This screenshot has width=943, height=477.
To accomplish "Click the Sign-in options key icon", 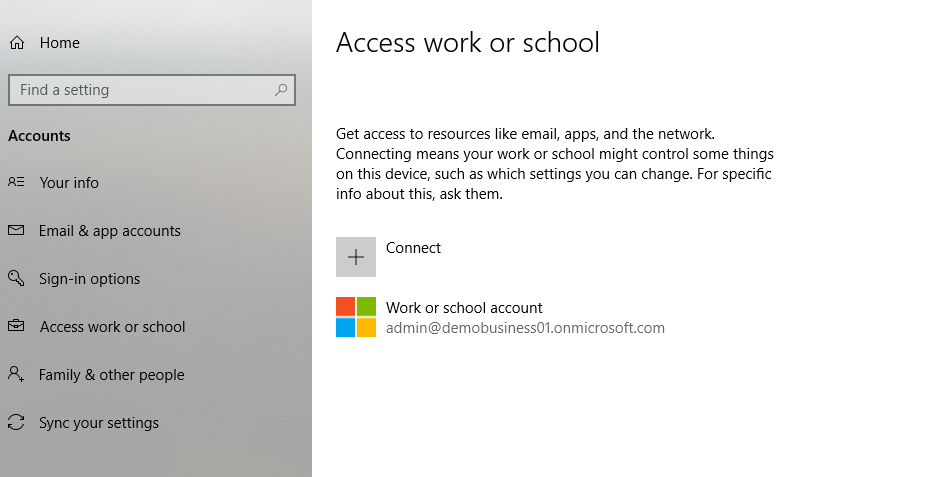I will [16, 278].
